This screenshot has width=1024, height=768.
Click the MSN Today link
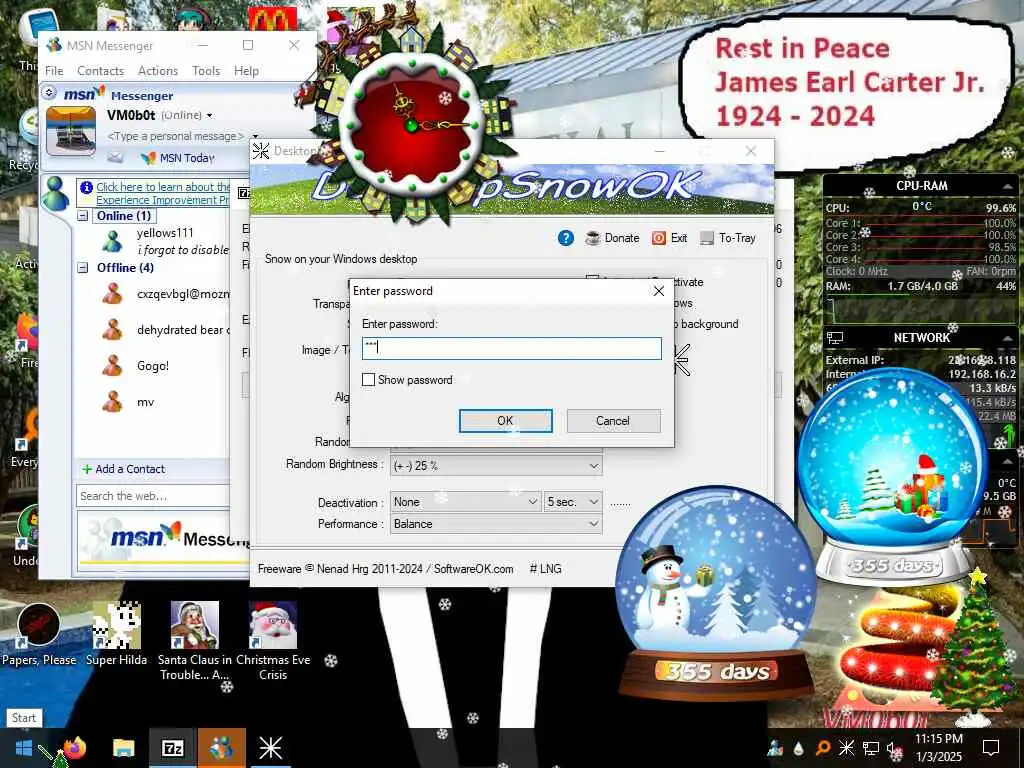click(187, 158)
